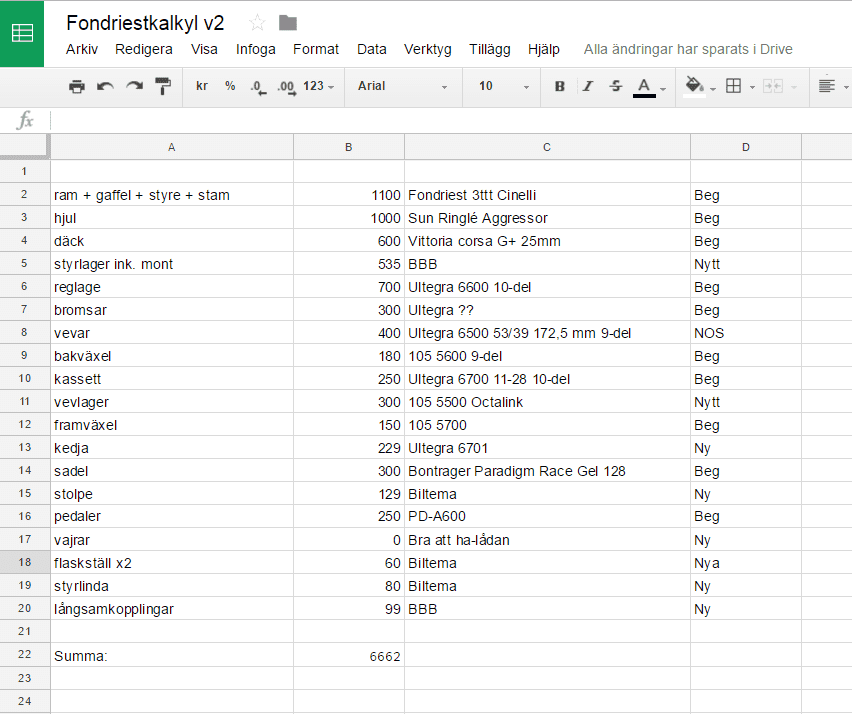
Task: Select cell 'flaskställ x2'
Action: tap(172, 563)
